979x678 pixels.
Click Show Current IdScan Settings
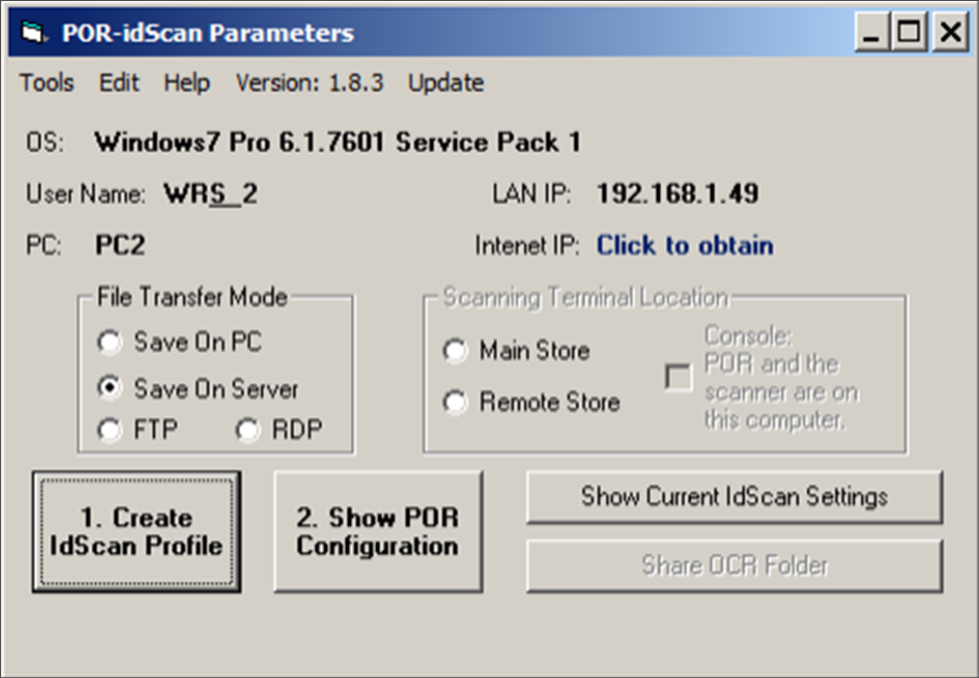[734, 497]
